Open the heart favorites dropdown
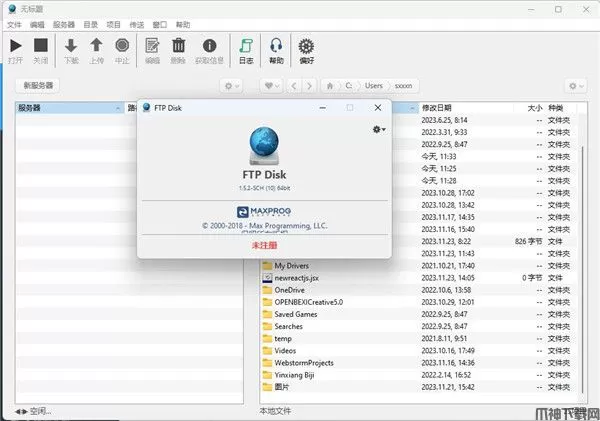 click(272, 86)
